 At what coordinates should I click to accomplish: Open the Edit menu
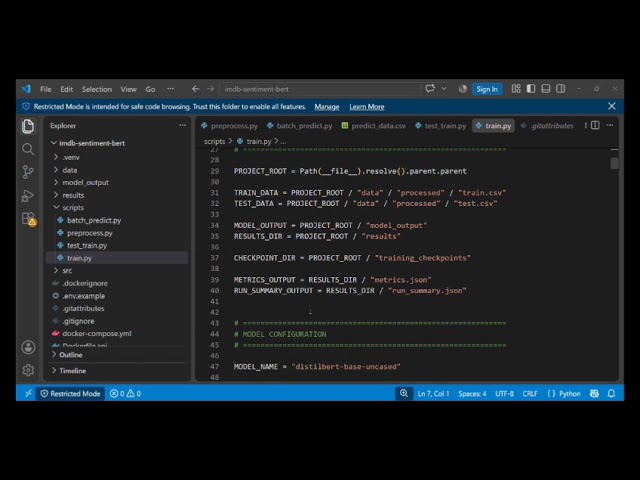(67, 89)
